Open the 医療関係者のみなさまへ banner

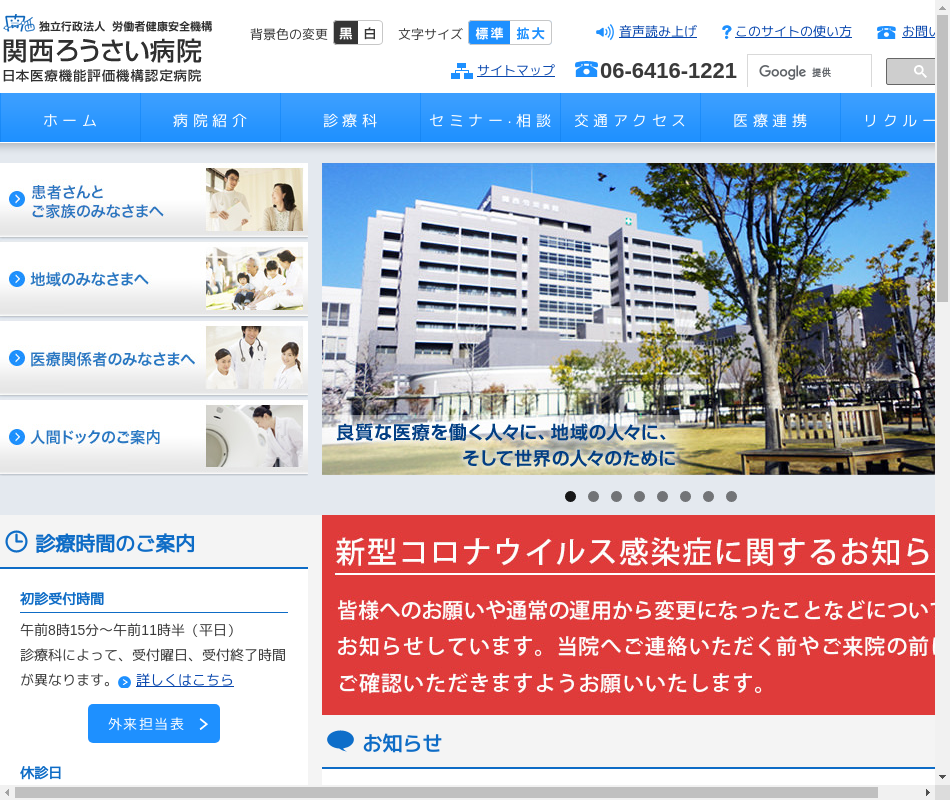tap(154, 358)
